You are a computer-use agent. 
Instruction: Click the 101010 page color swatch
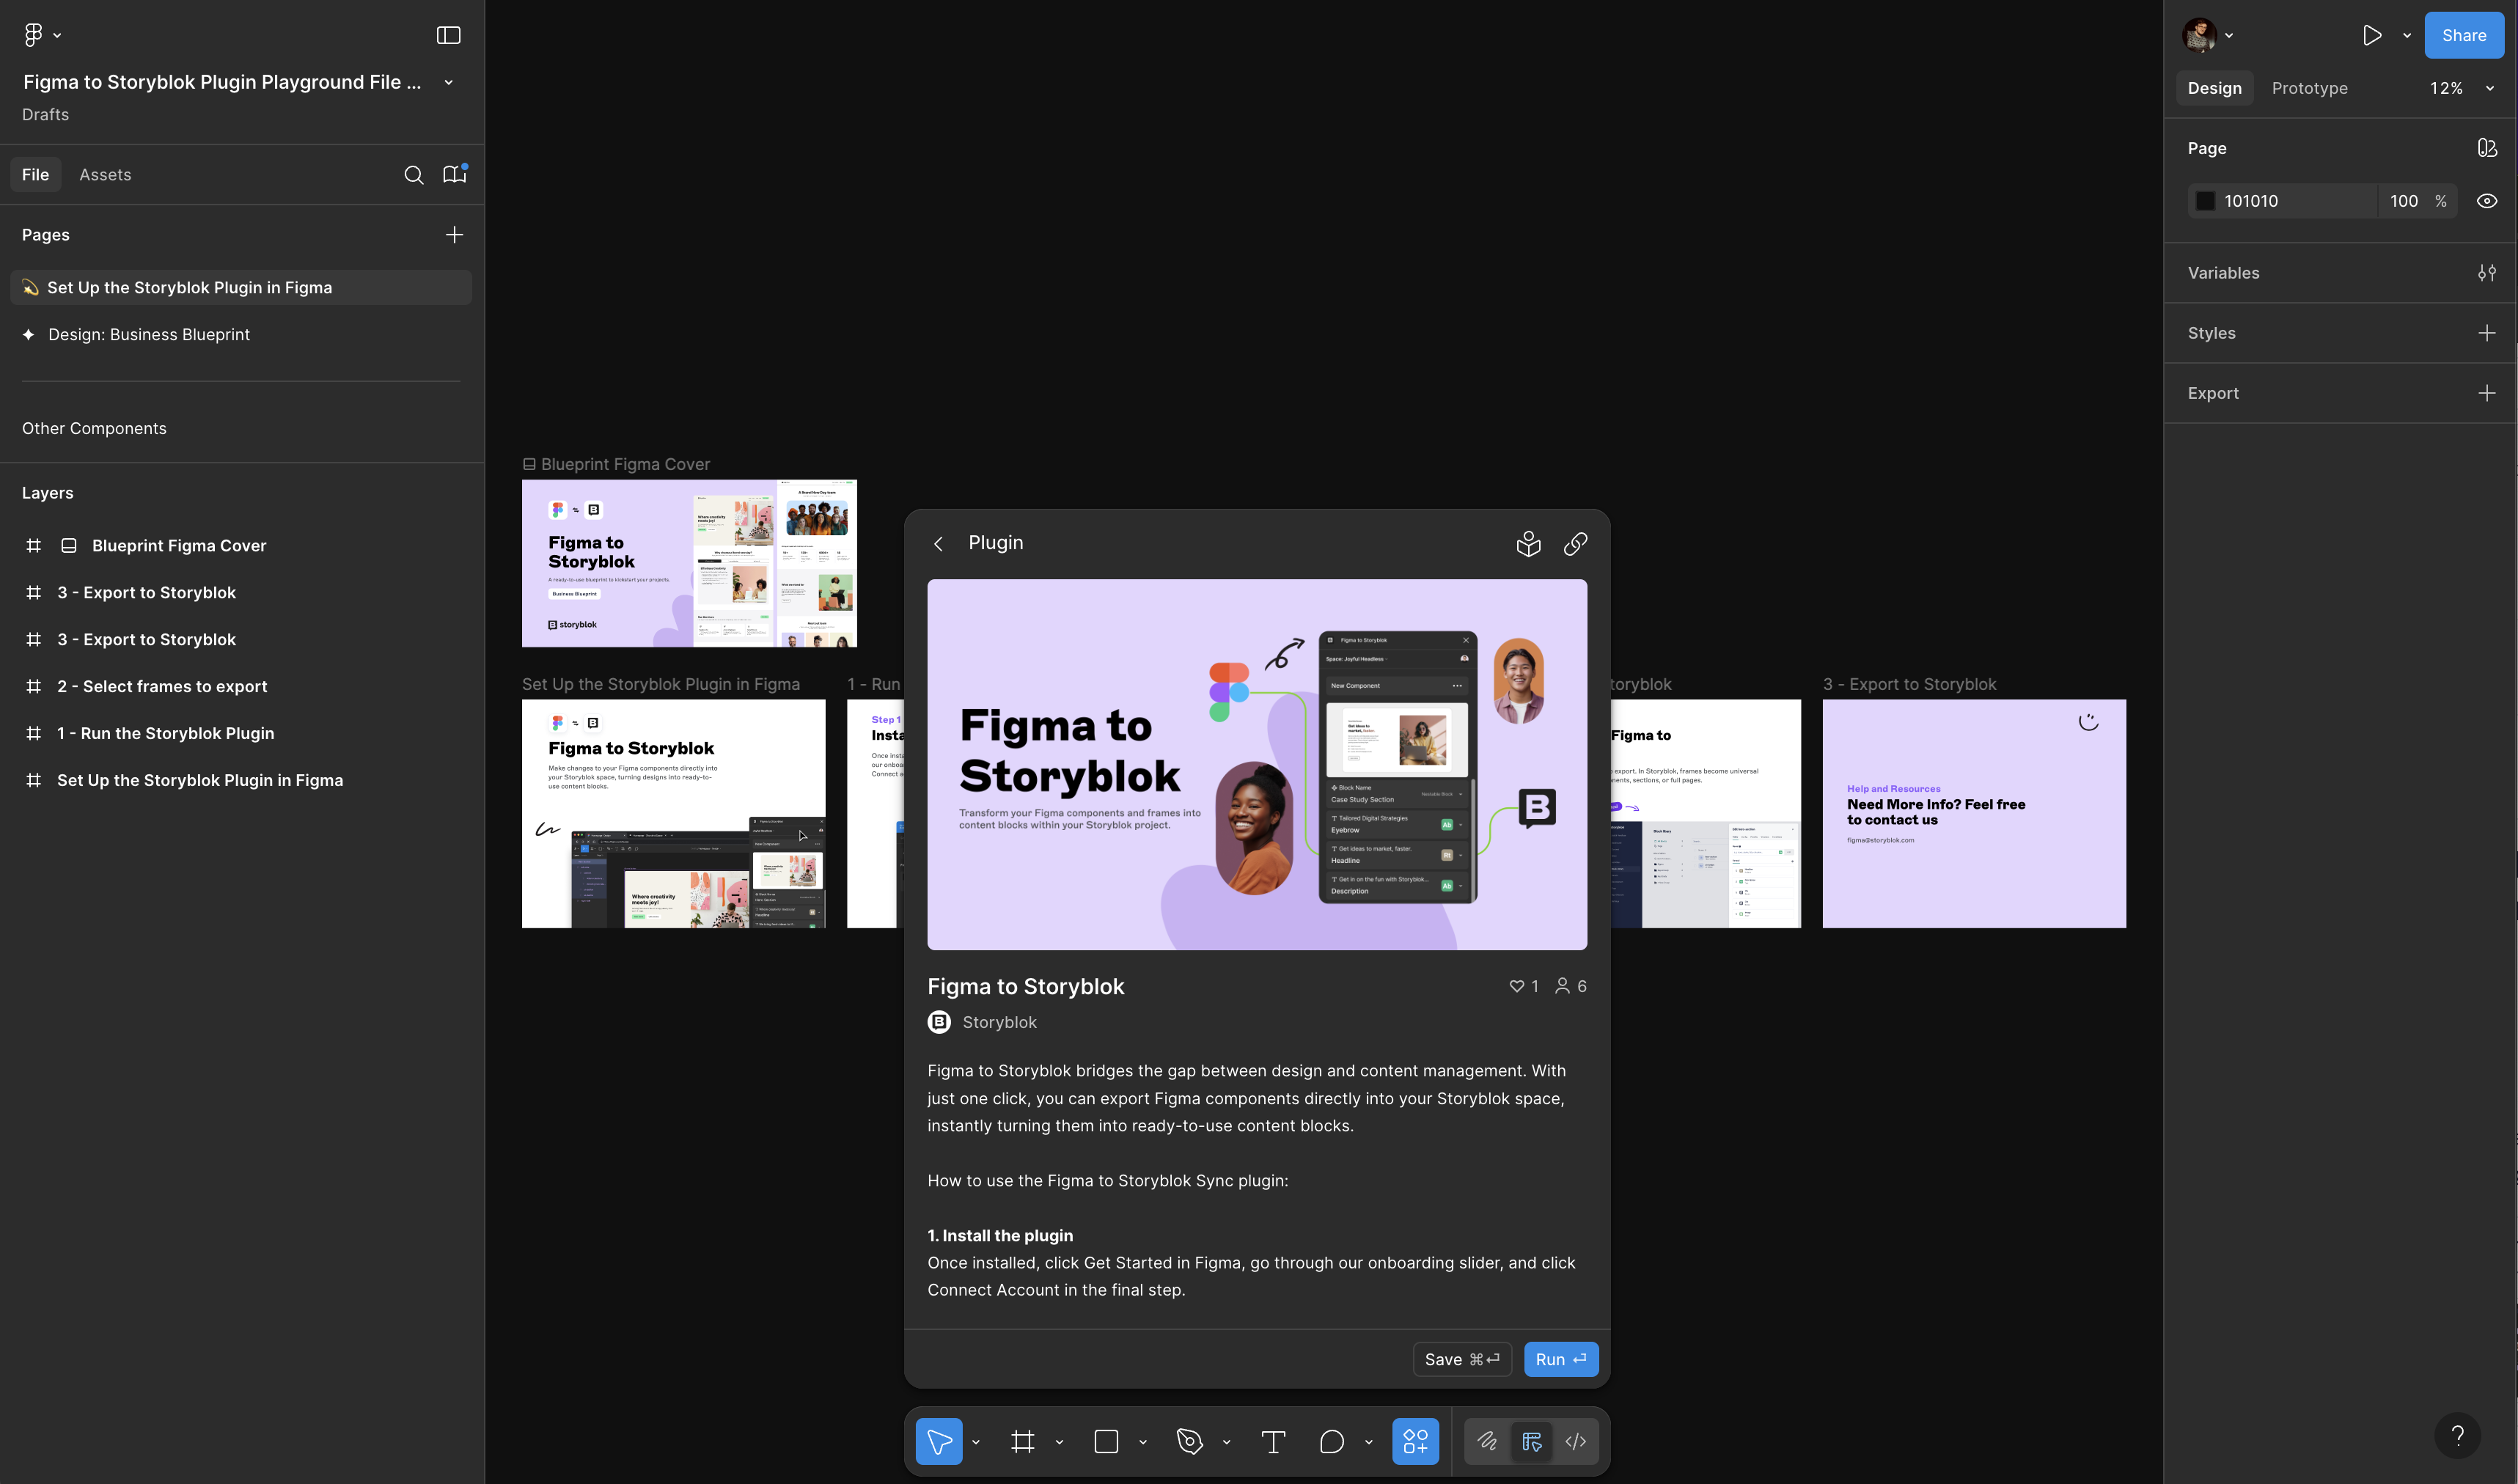pyautogui.click(x=2205, y=201)
